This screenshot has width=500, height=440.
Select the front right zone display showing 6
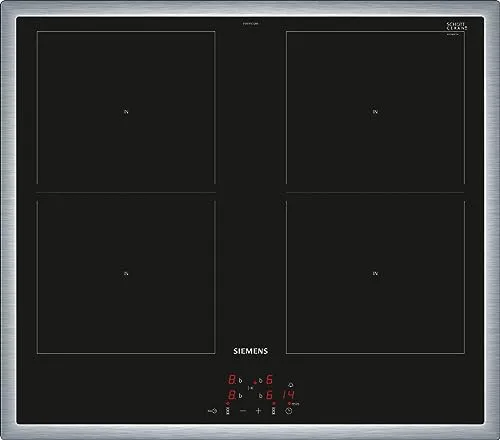coord(269,395)
